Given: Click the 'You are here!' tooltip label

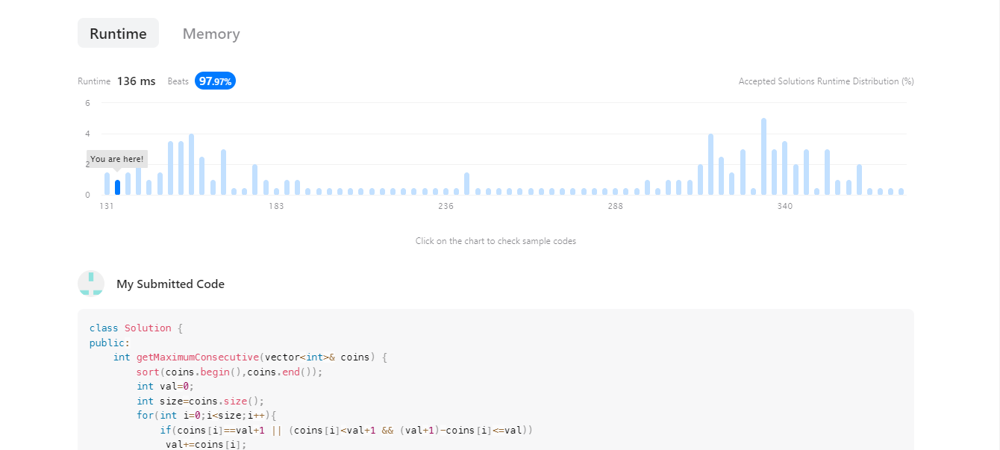Looking at the screenshot, I should pos(117,159).
